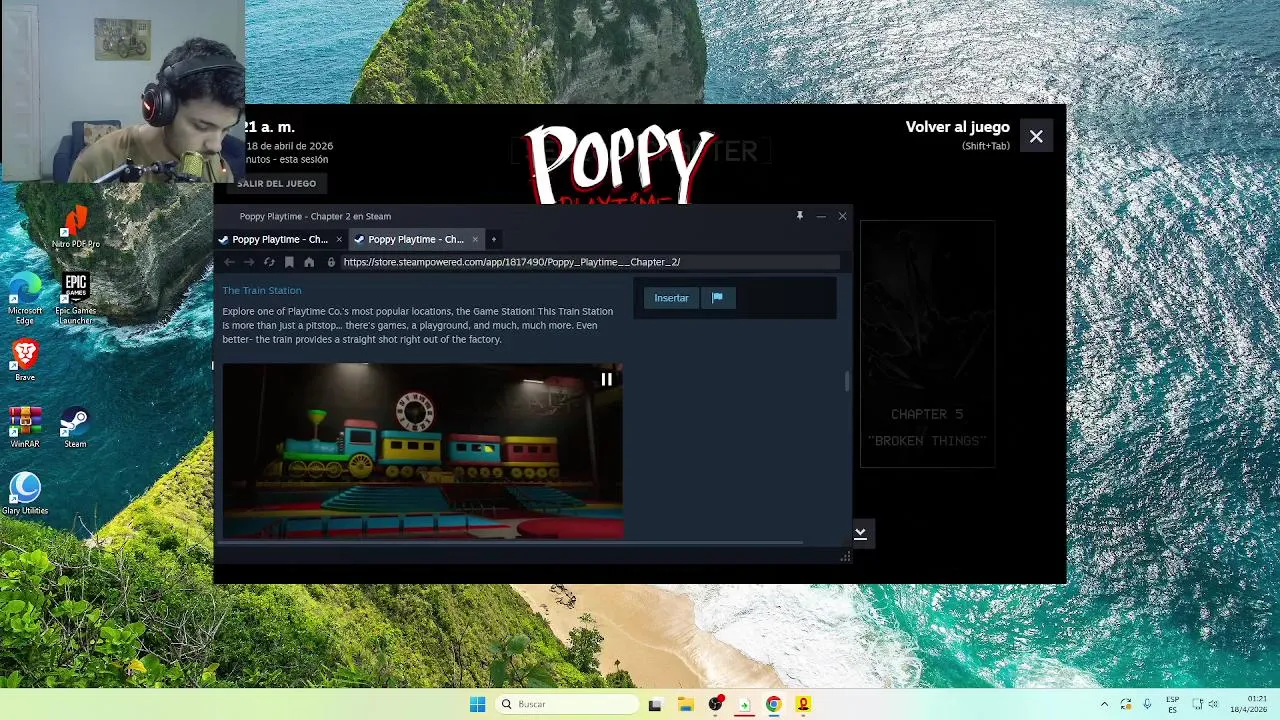This screenshot has width=1280, height=720.
Task: Open The Train Station heading link
Action: pyautogui.click(x=261, y=290)
